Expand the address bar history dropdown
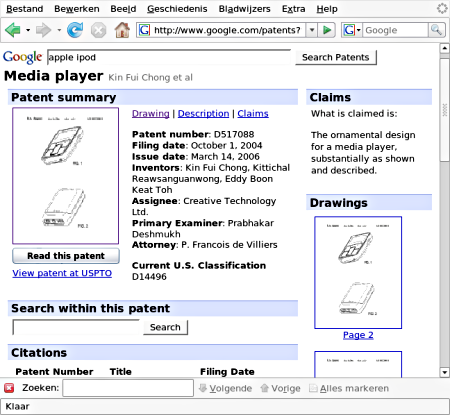The image size is (450, 415). (x=312, y=30)
